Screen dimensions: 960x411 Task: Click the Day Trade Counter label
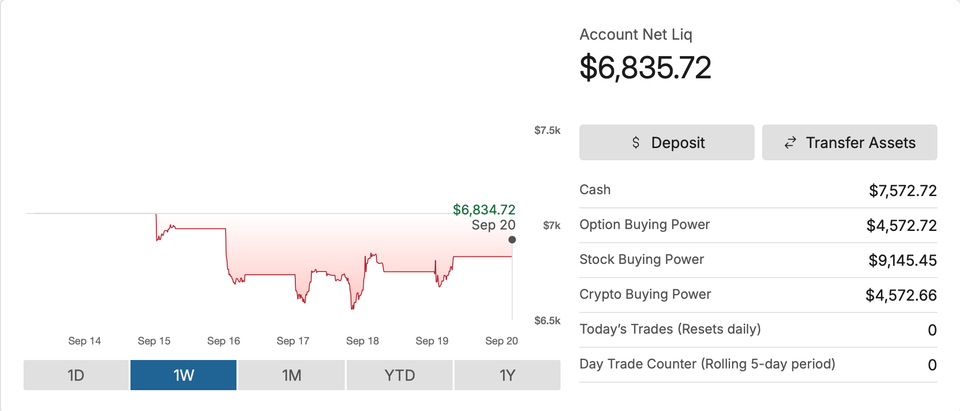coord(707,364)
